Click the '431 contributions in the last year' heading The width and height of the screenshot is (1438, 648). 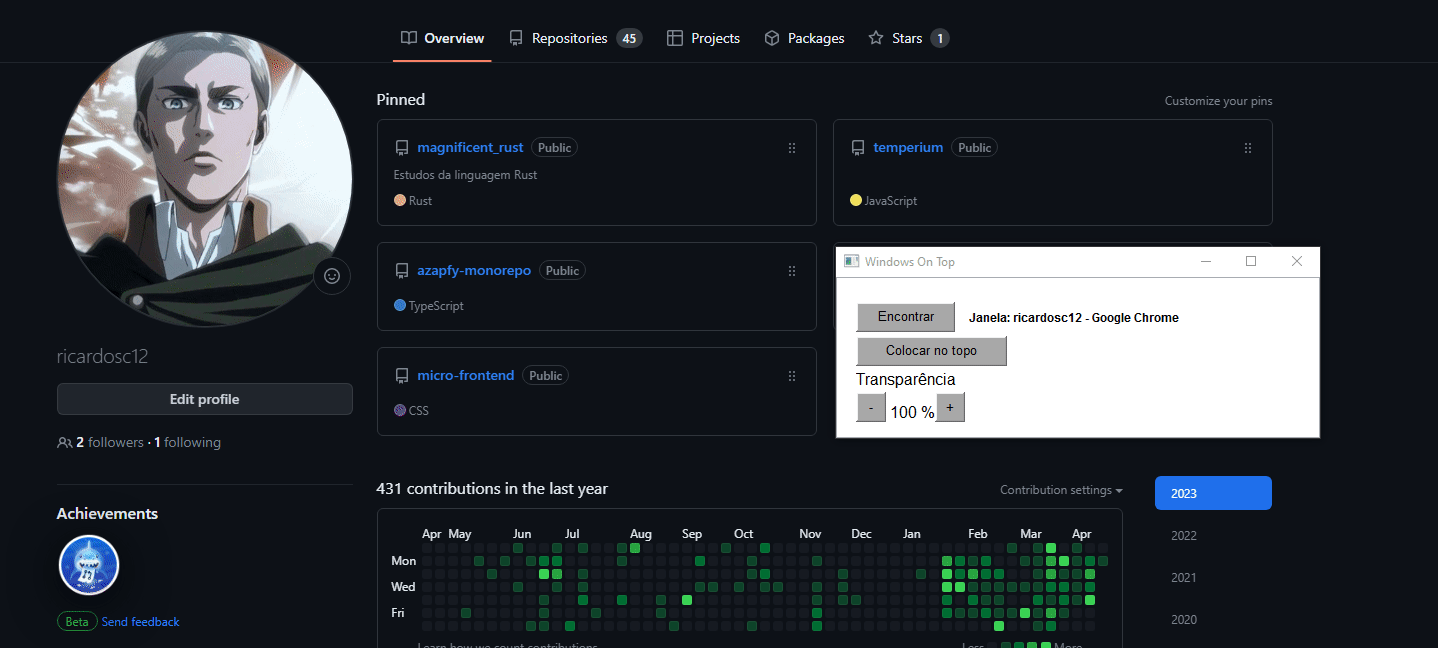(x=492, y=489)
